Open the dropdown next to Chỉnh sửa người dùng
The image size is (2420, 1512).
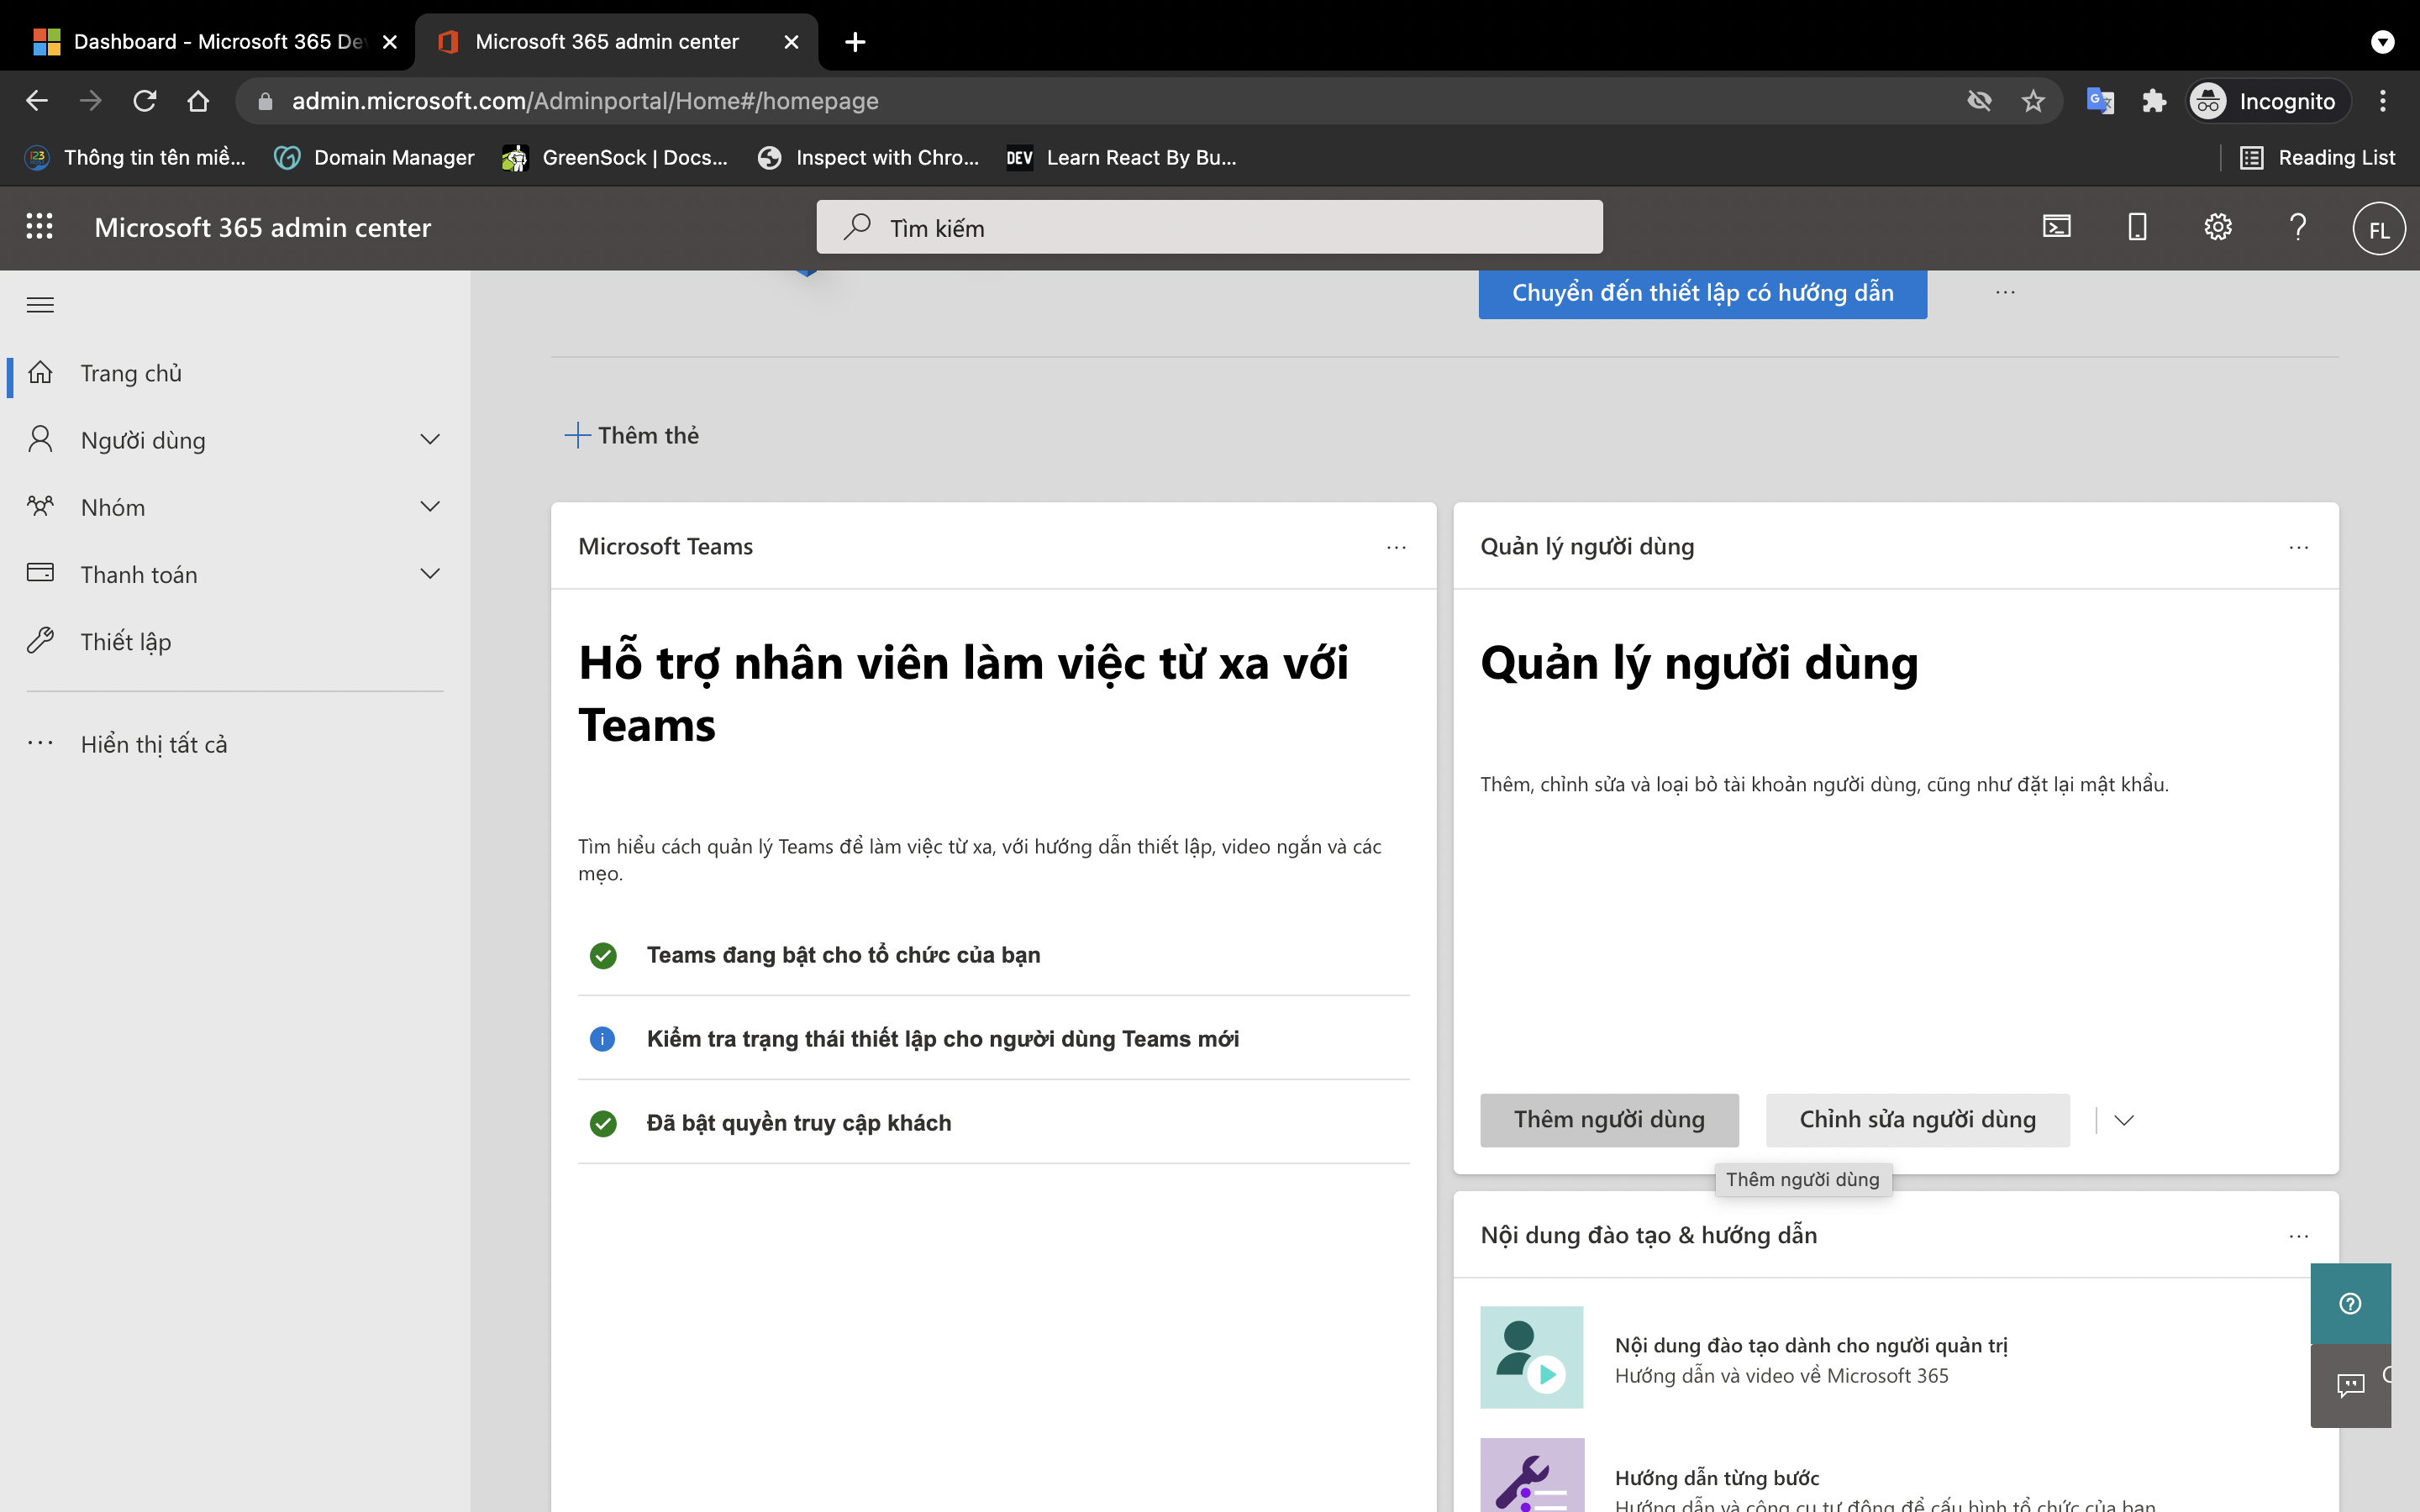2124,1120
